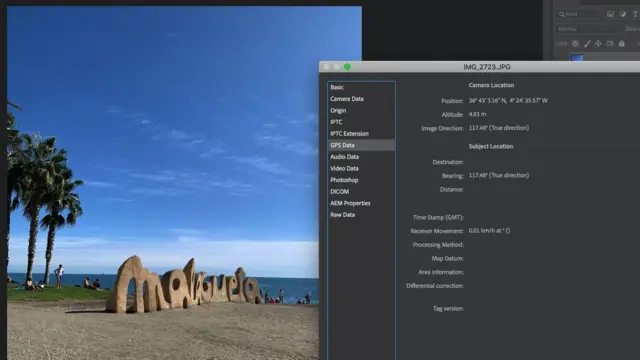Click the Subject Location heading
This screenshot has width=640, height=360.
[x=491, y=146]
